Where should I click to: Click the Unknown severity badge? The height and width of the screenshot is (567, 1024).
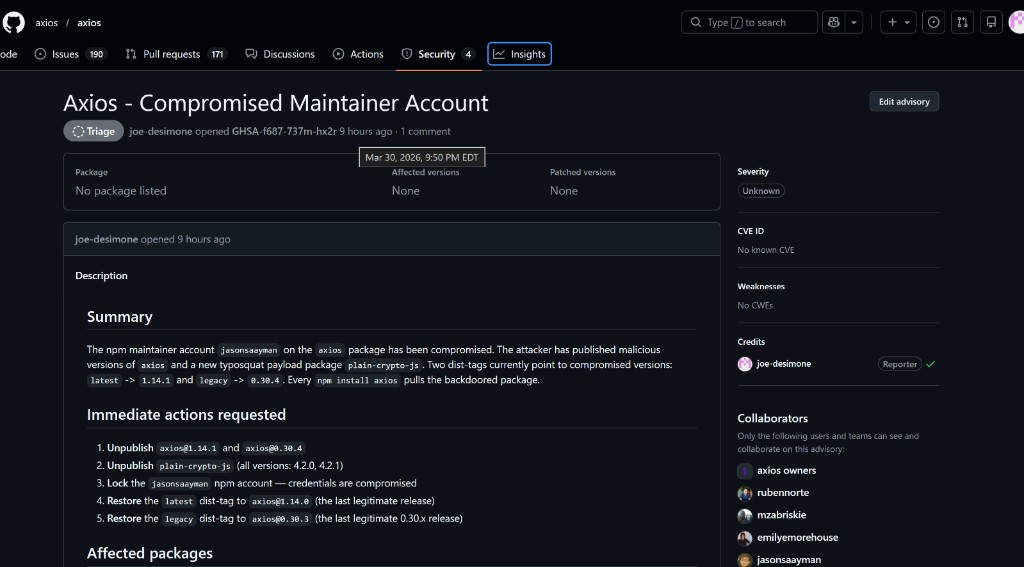click(761, 191)
